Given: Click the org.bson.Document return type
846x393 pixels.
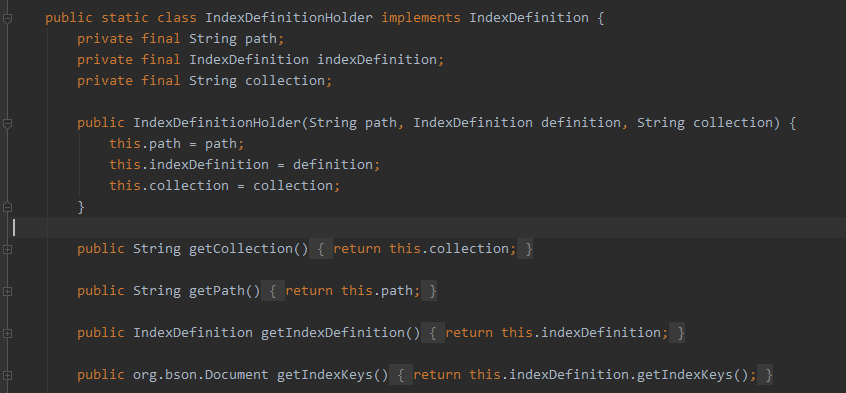Looking at the screenshot, I should (201, 375).
